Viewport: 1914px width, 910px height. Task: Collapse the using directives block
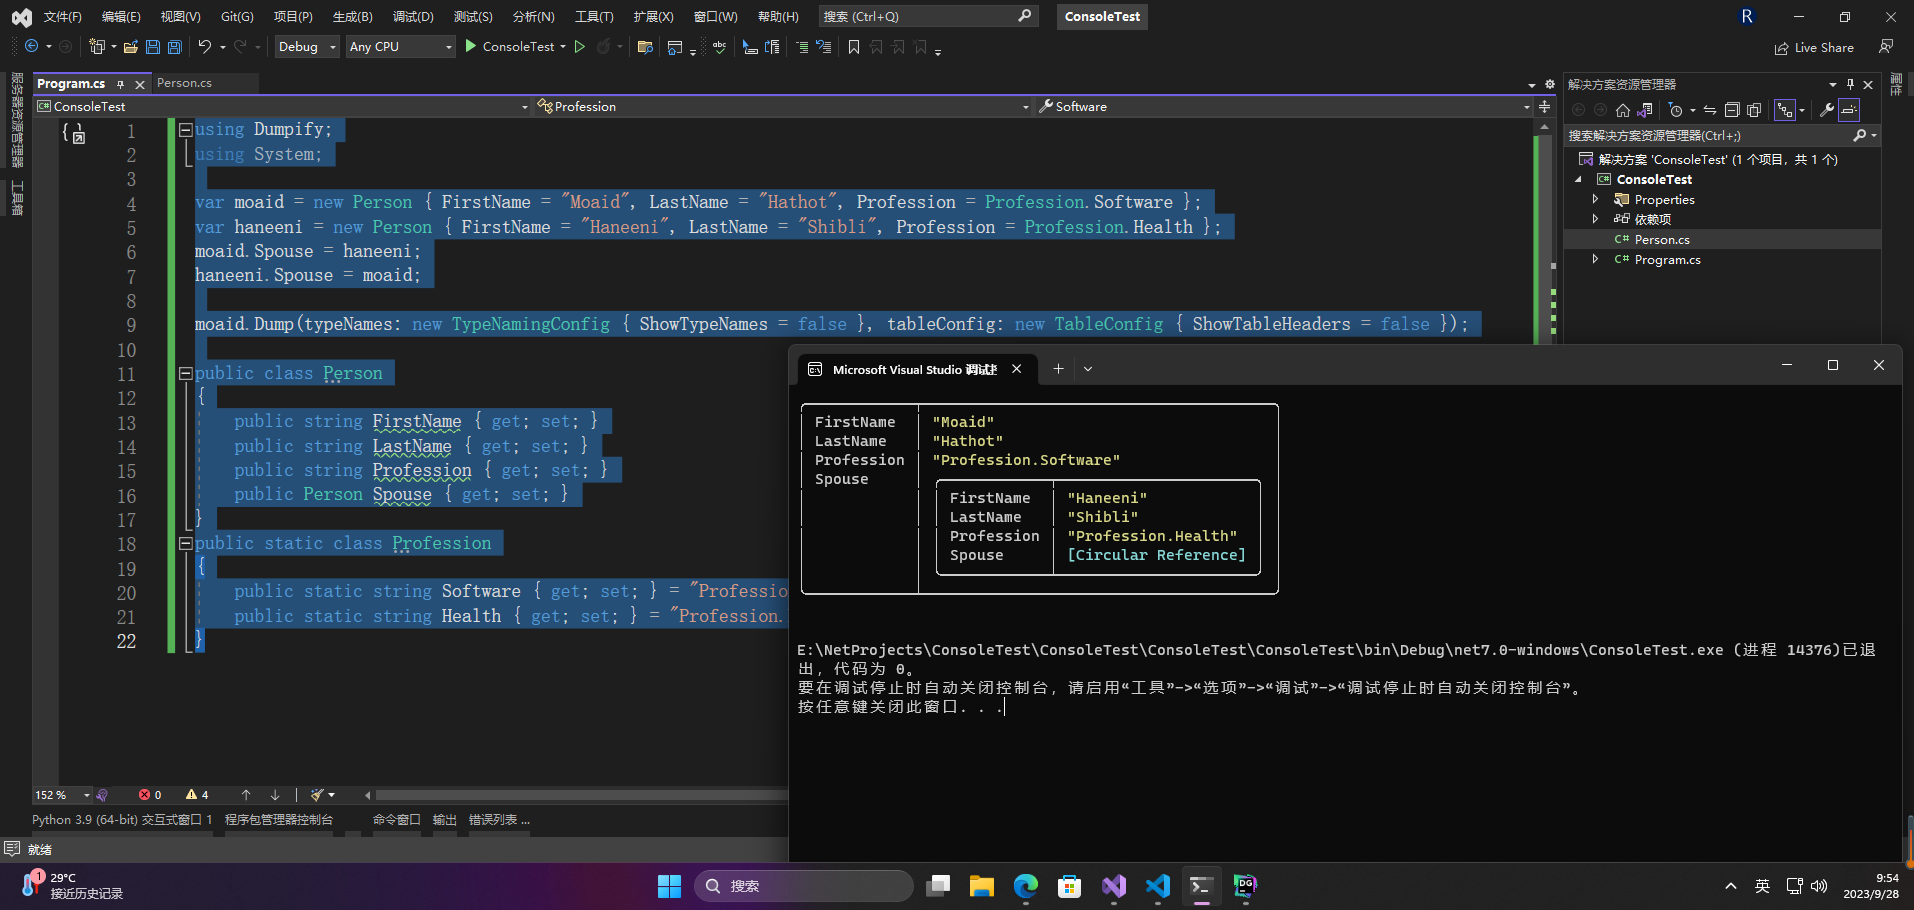click(185, 129)
